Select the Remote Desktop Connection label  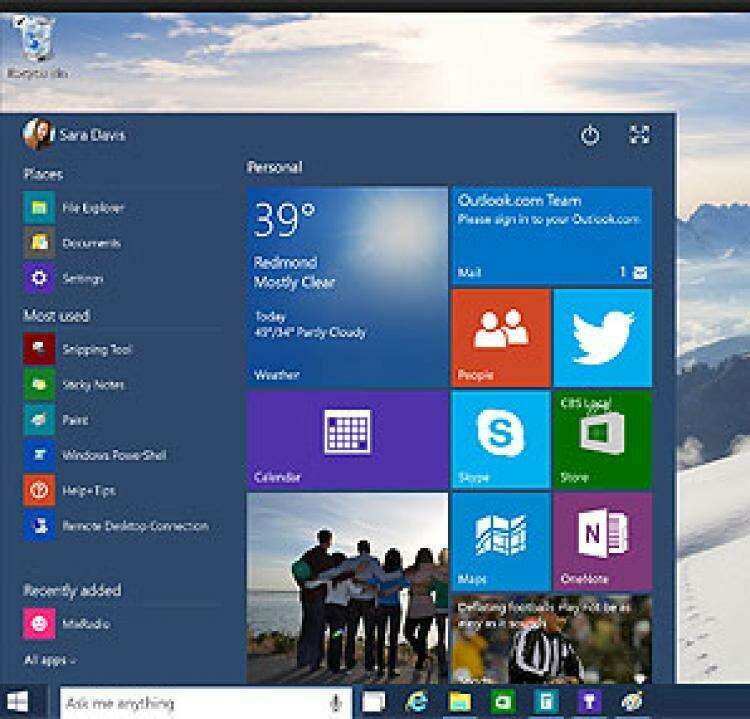pos(136,526)
